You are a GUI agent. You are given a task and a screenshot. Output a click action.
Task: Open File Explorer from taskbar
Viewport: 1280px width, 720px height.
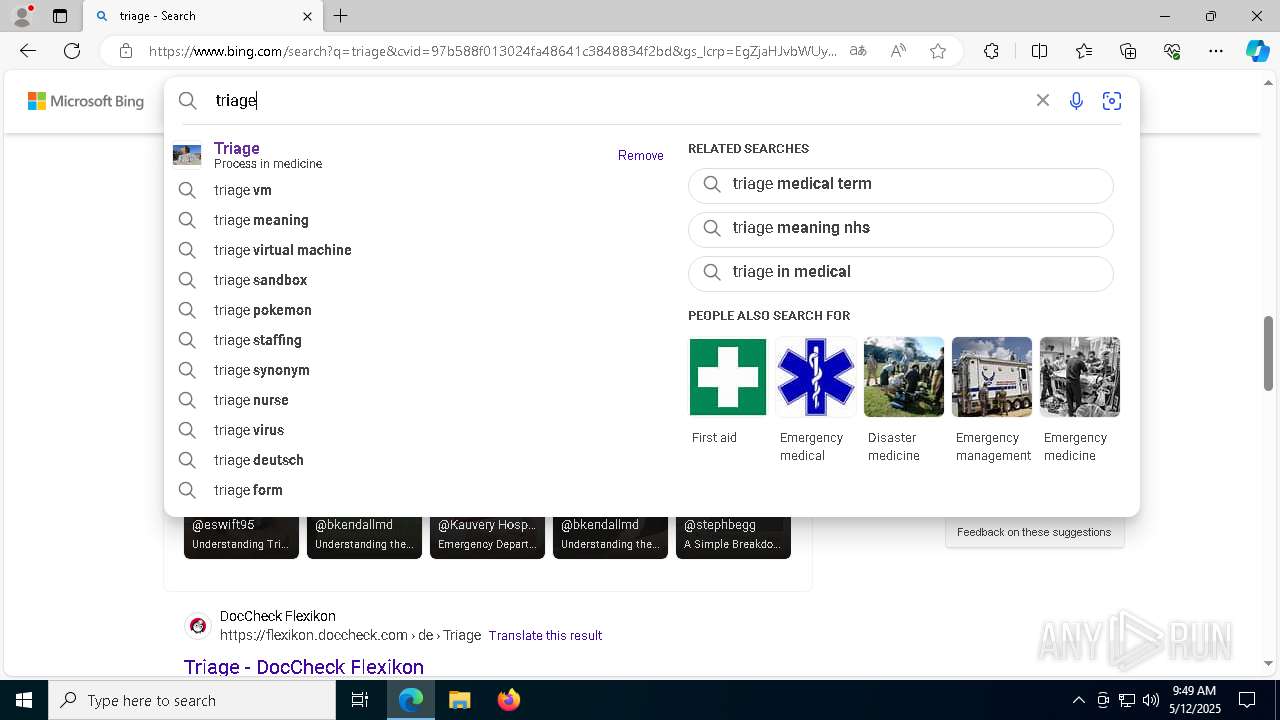459,700
